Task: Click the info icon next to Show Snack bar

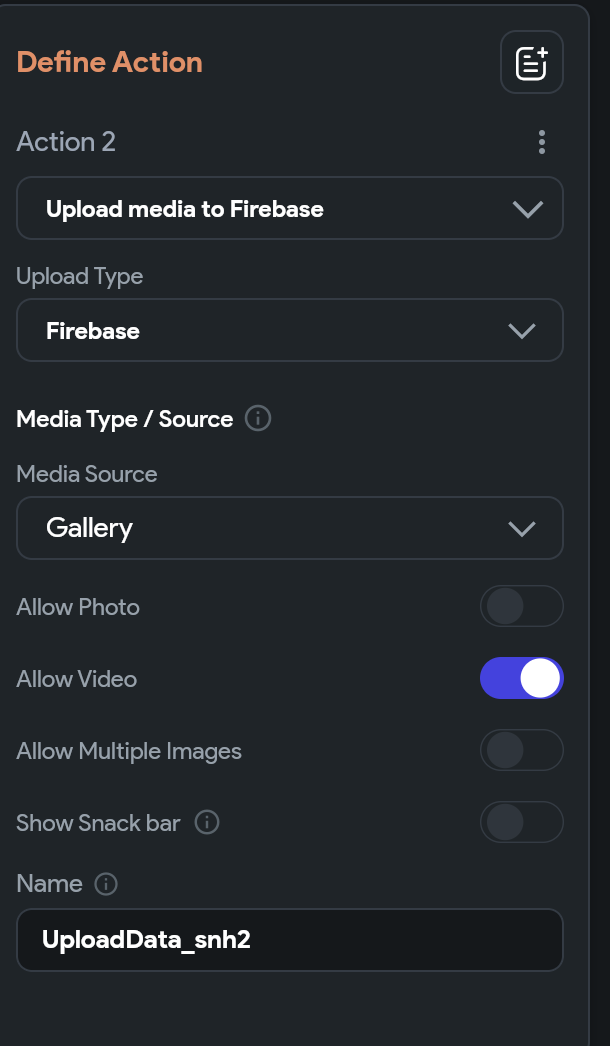Action: click(x=207, y=822)
